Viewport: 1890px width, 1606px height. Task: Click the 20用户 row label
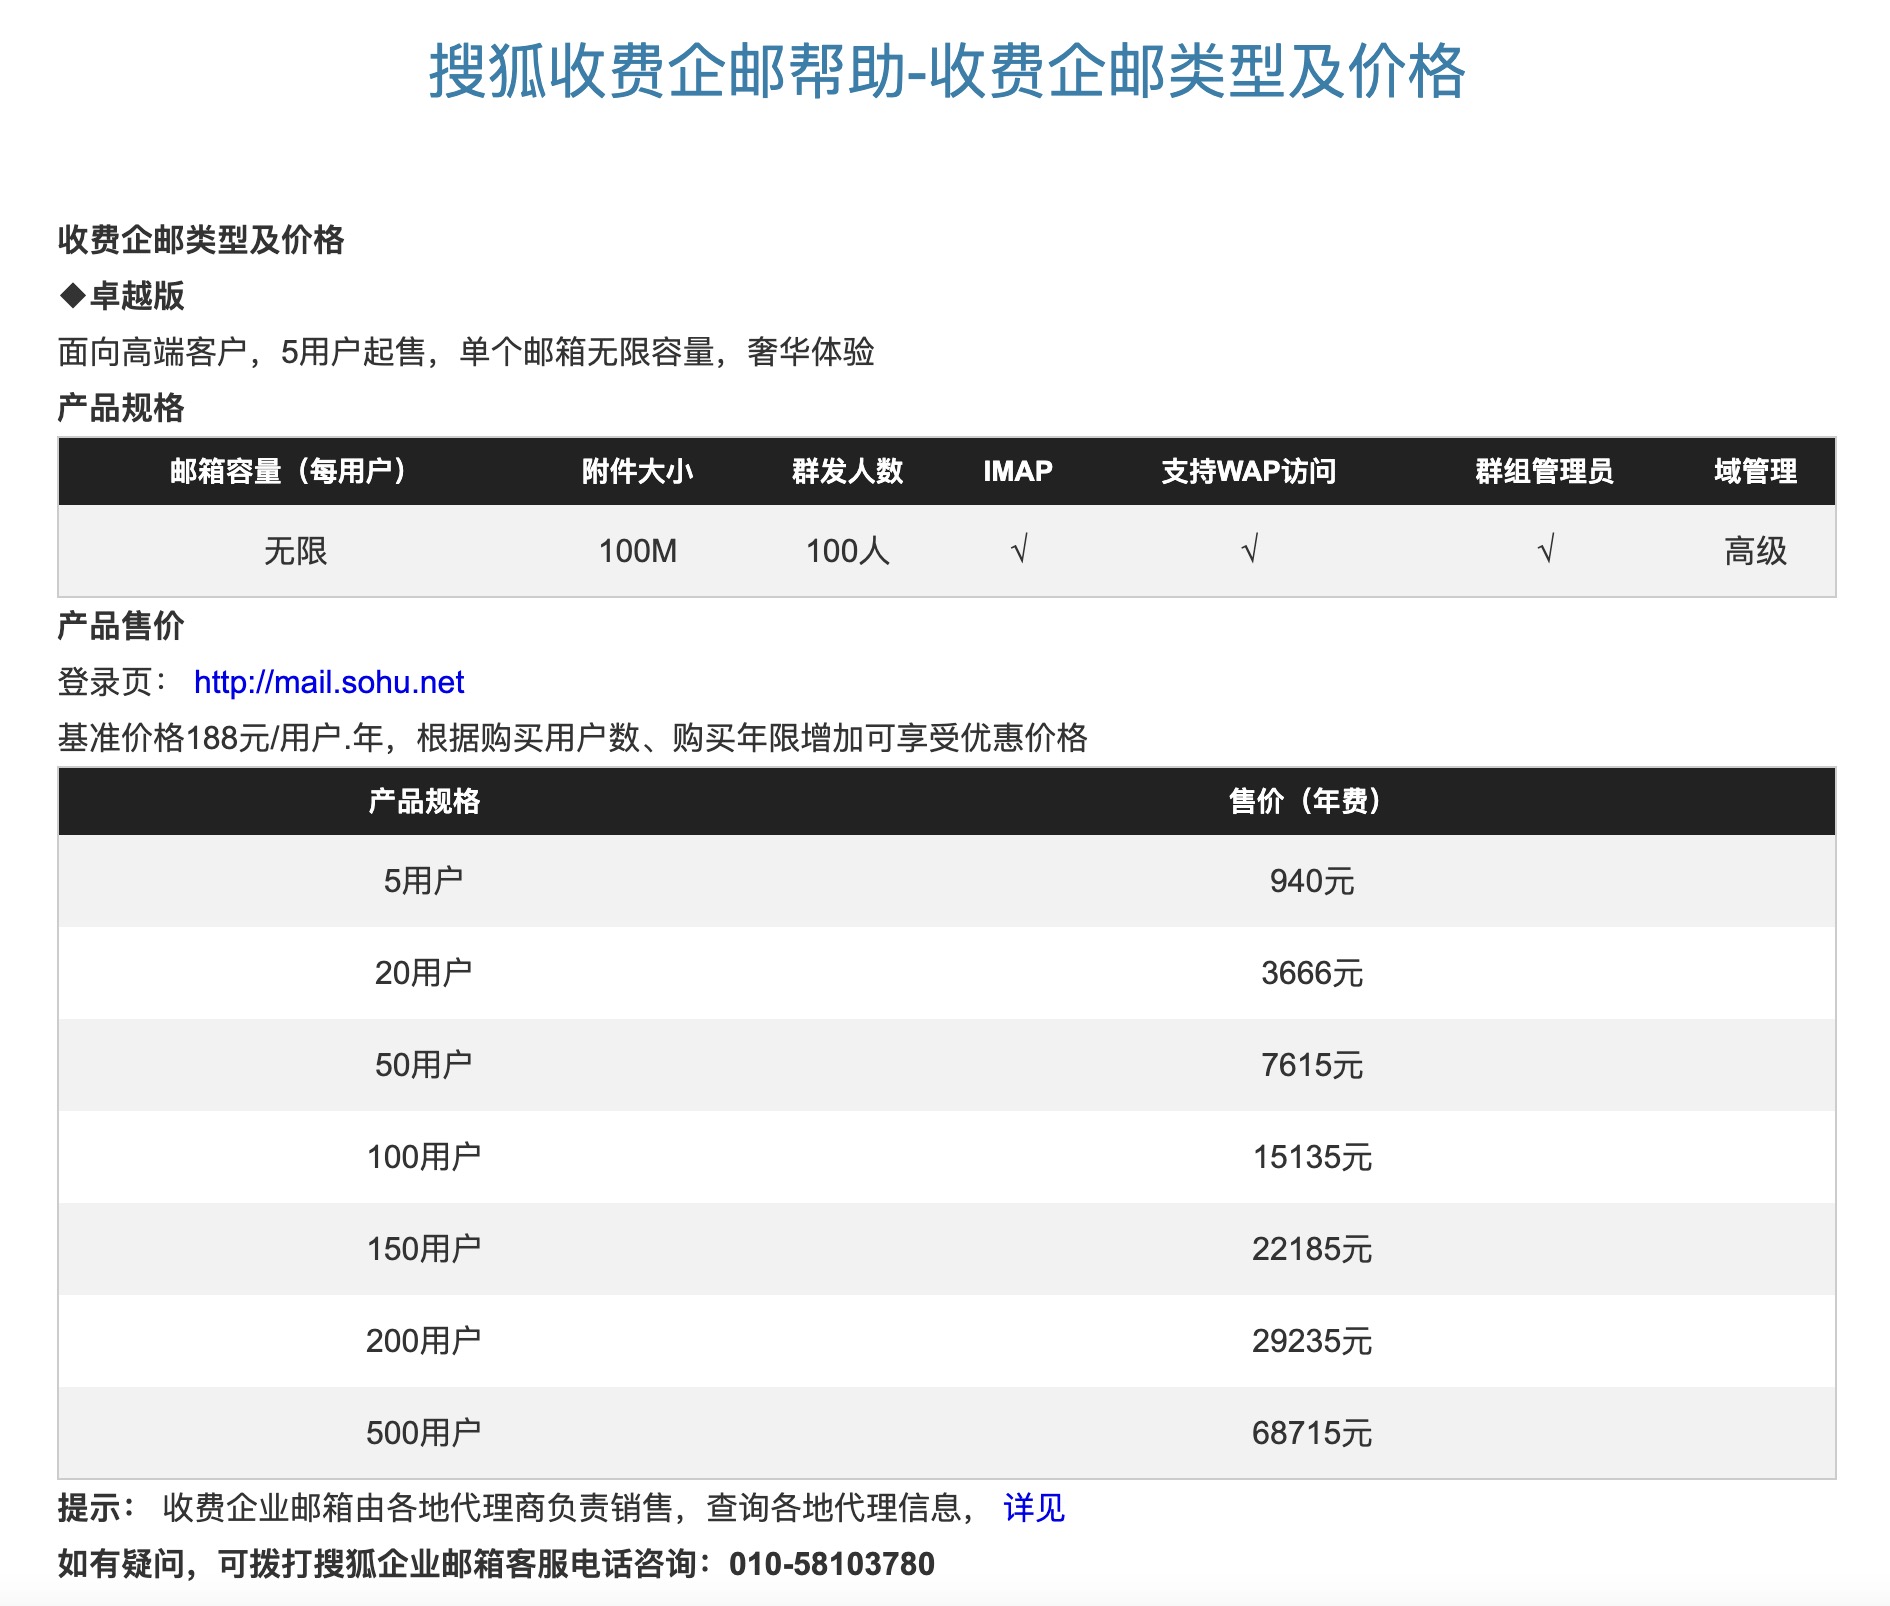click(423, 973)
